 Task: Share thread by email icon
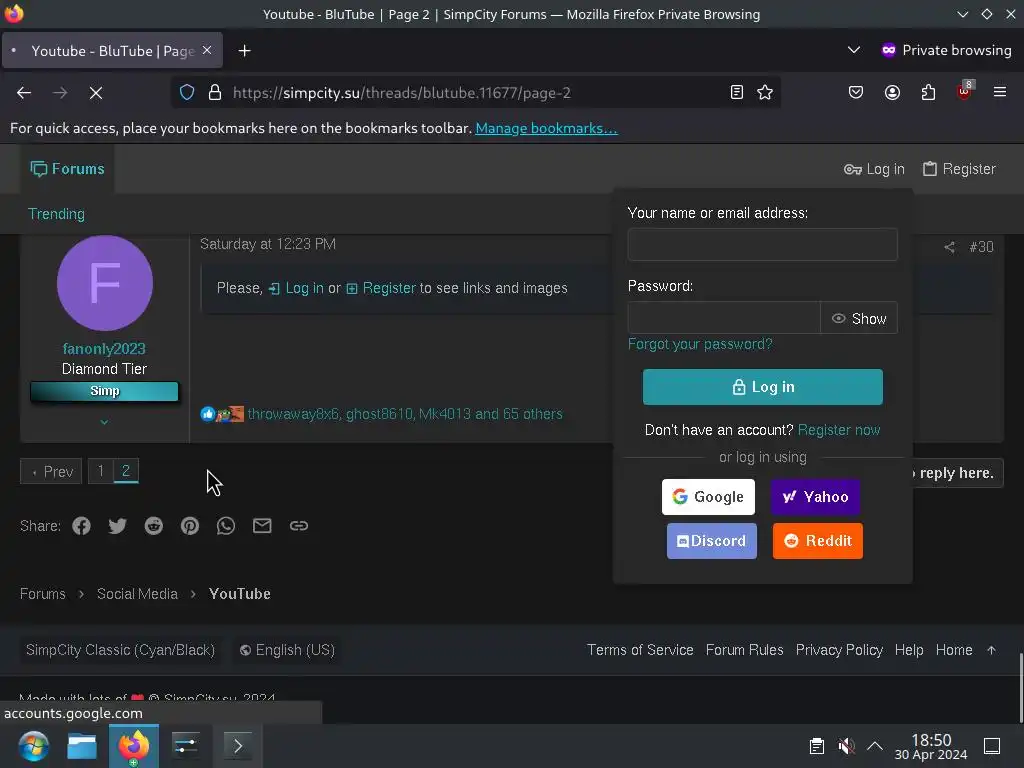click(x=262, y=526)
